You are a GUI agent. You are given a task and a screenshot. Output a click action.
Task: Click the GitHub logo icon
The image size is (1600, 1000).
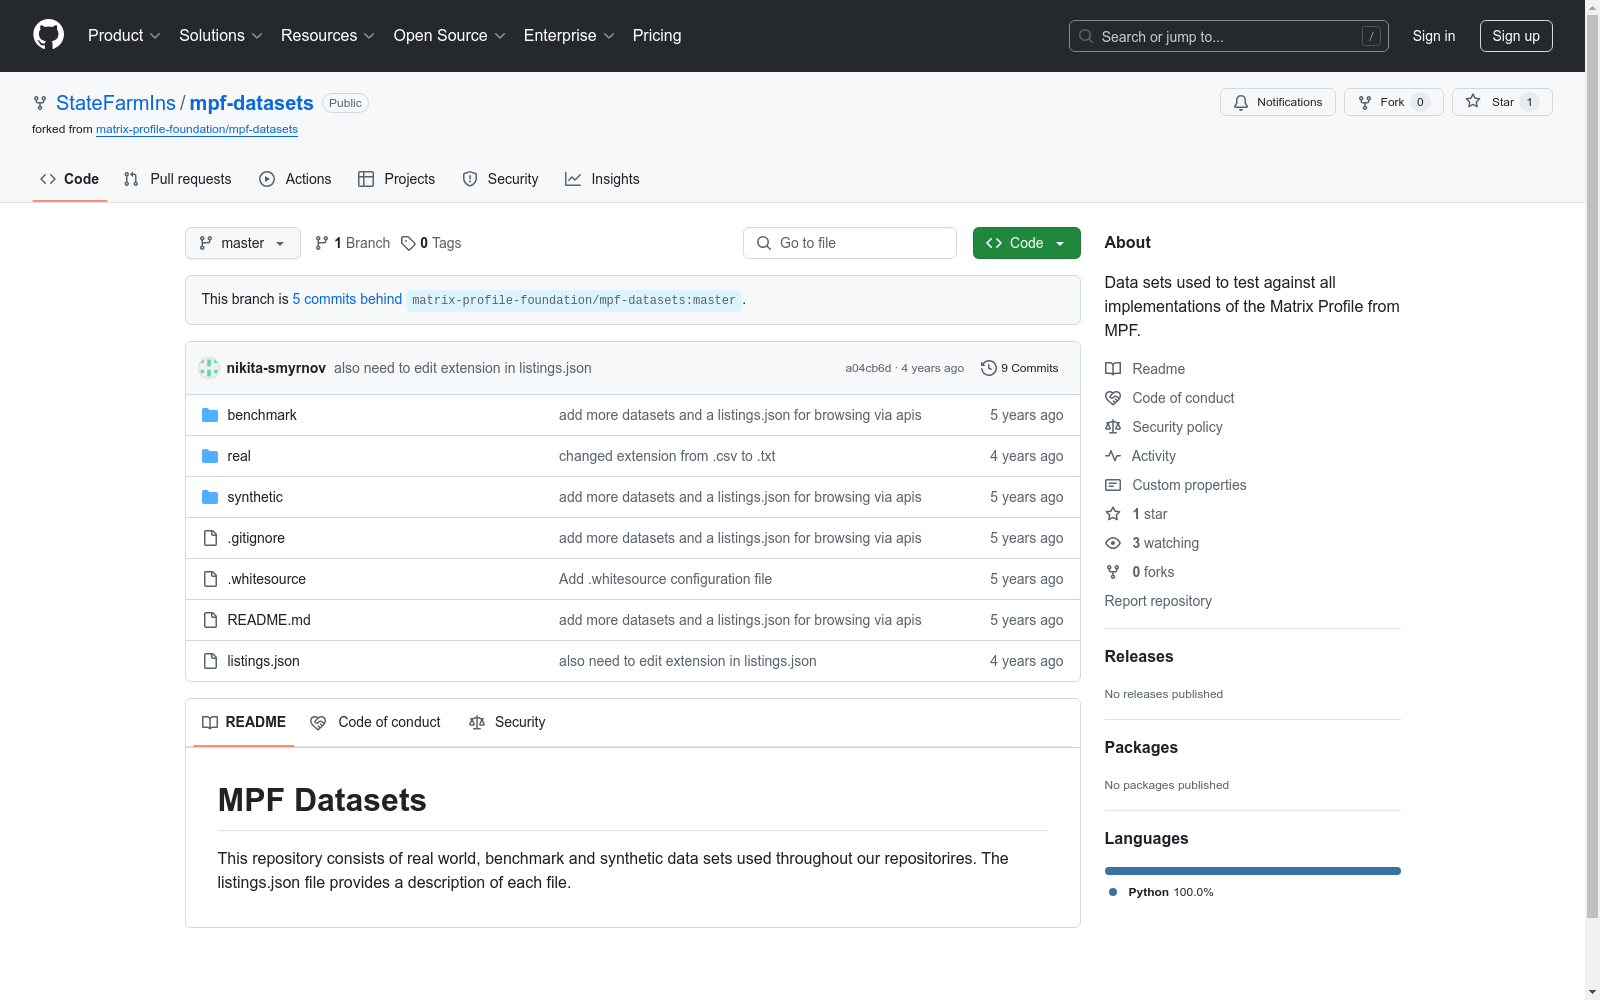pyautogui.click(x=48, y=35)
